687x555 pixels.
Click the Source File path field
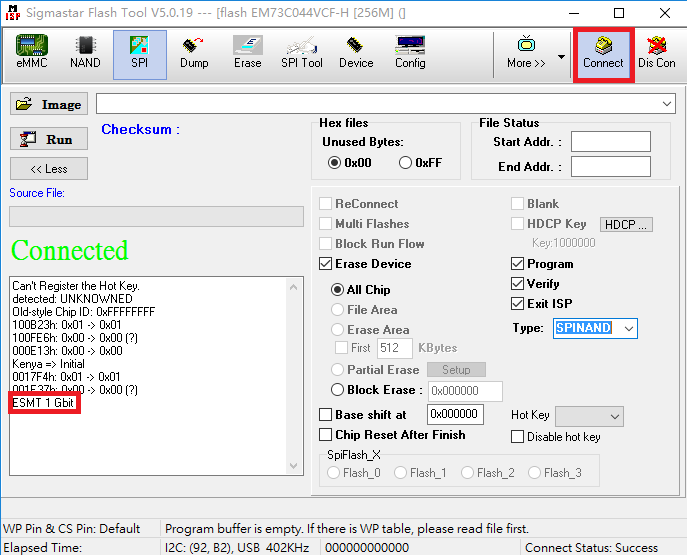click(x=156, y=216)
